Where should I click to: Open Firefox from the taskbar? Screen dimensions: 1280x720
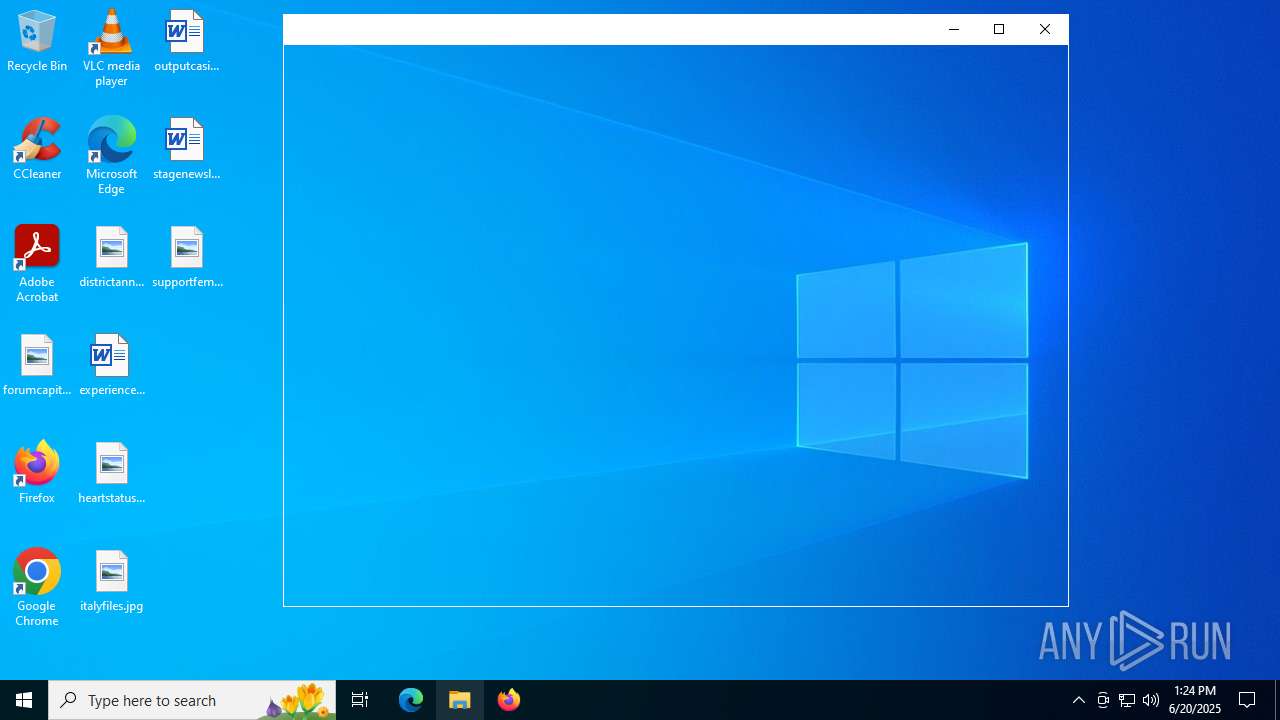[x=509, y=700]
